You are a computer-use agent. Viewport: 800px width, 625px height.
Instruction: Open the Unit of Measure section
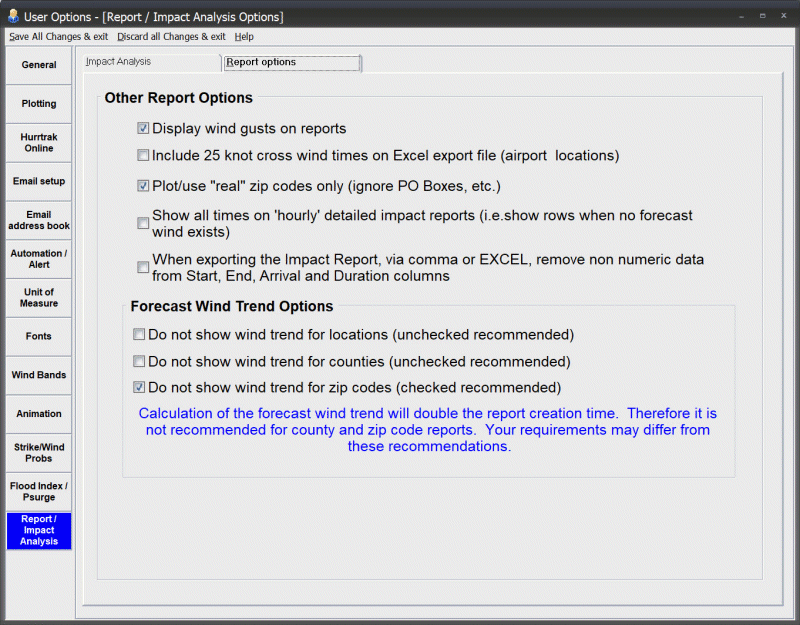(x=39, y=298)
